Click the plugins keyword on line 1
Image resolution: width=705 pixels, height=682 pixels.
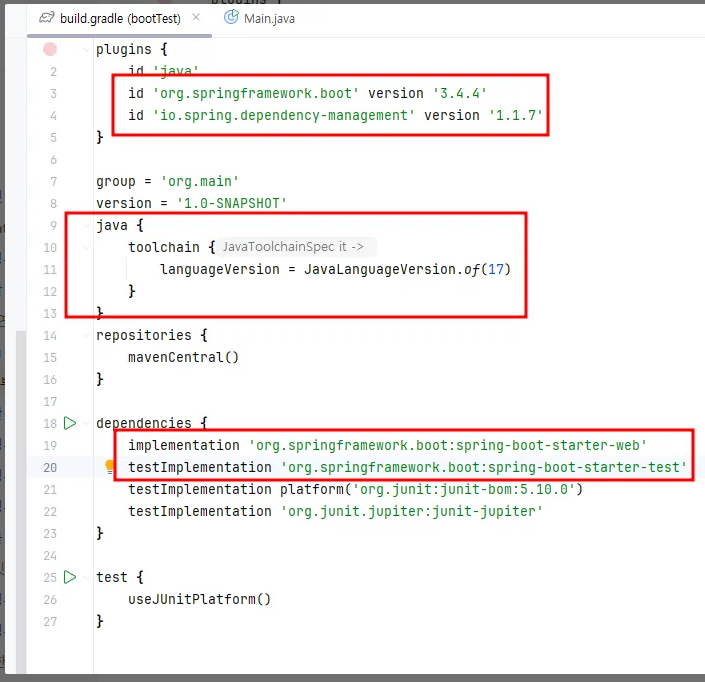pos(124,49)
